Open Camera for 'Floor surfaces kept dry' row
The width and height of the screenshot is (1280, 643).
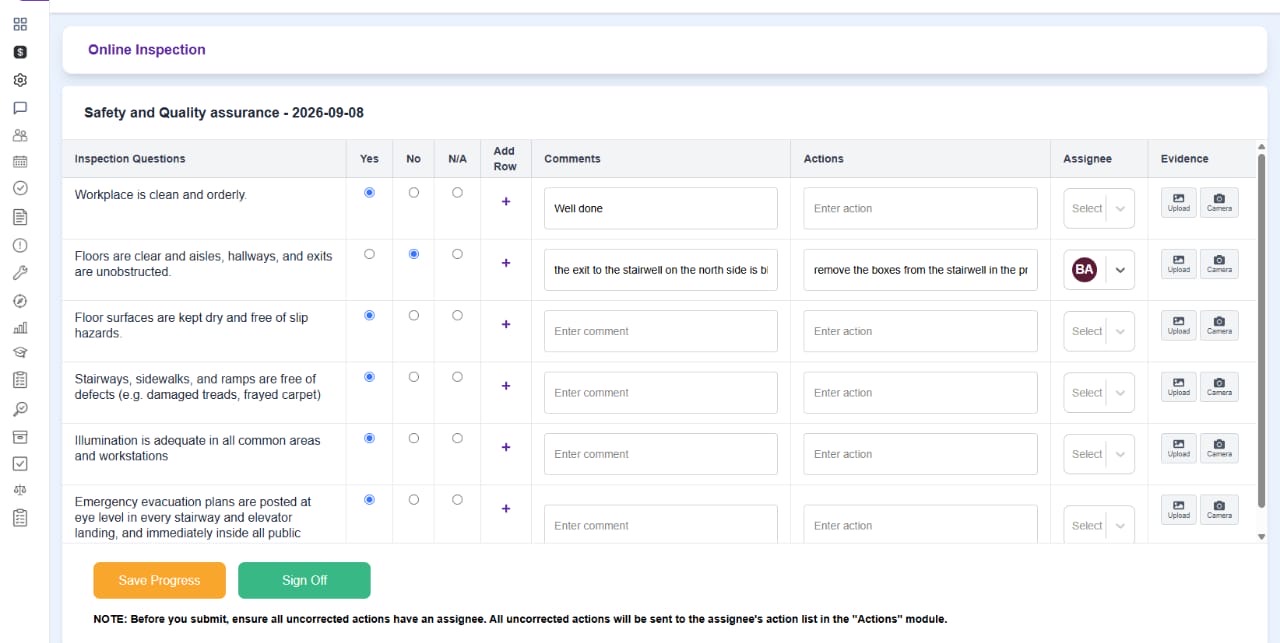[x=1219, y=325]
